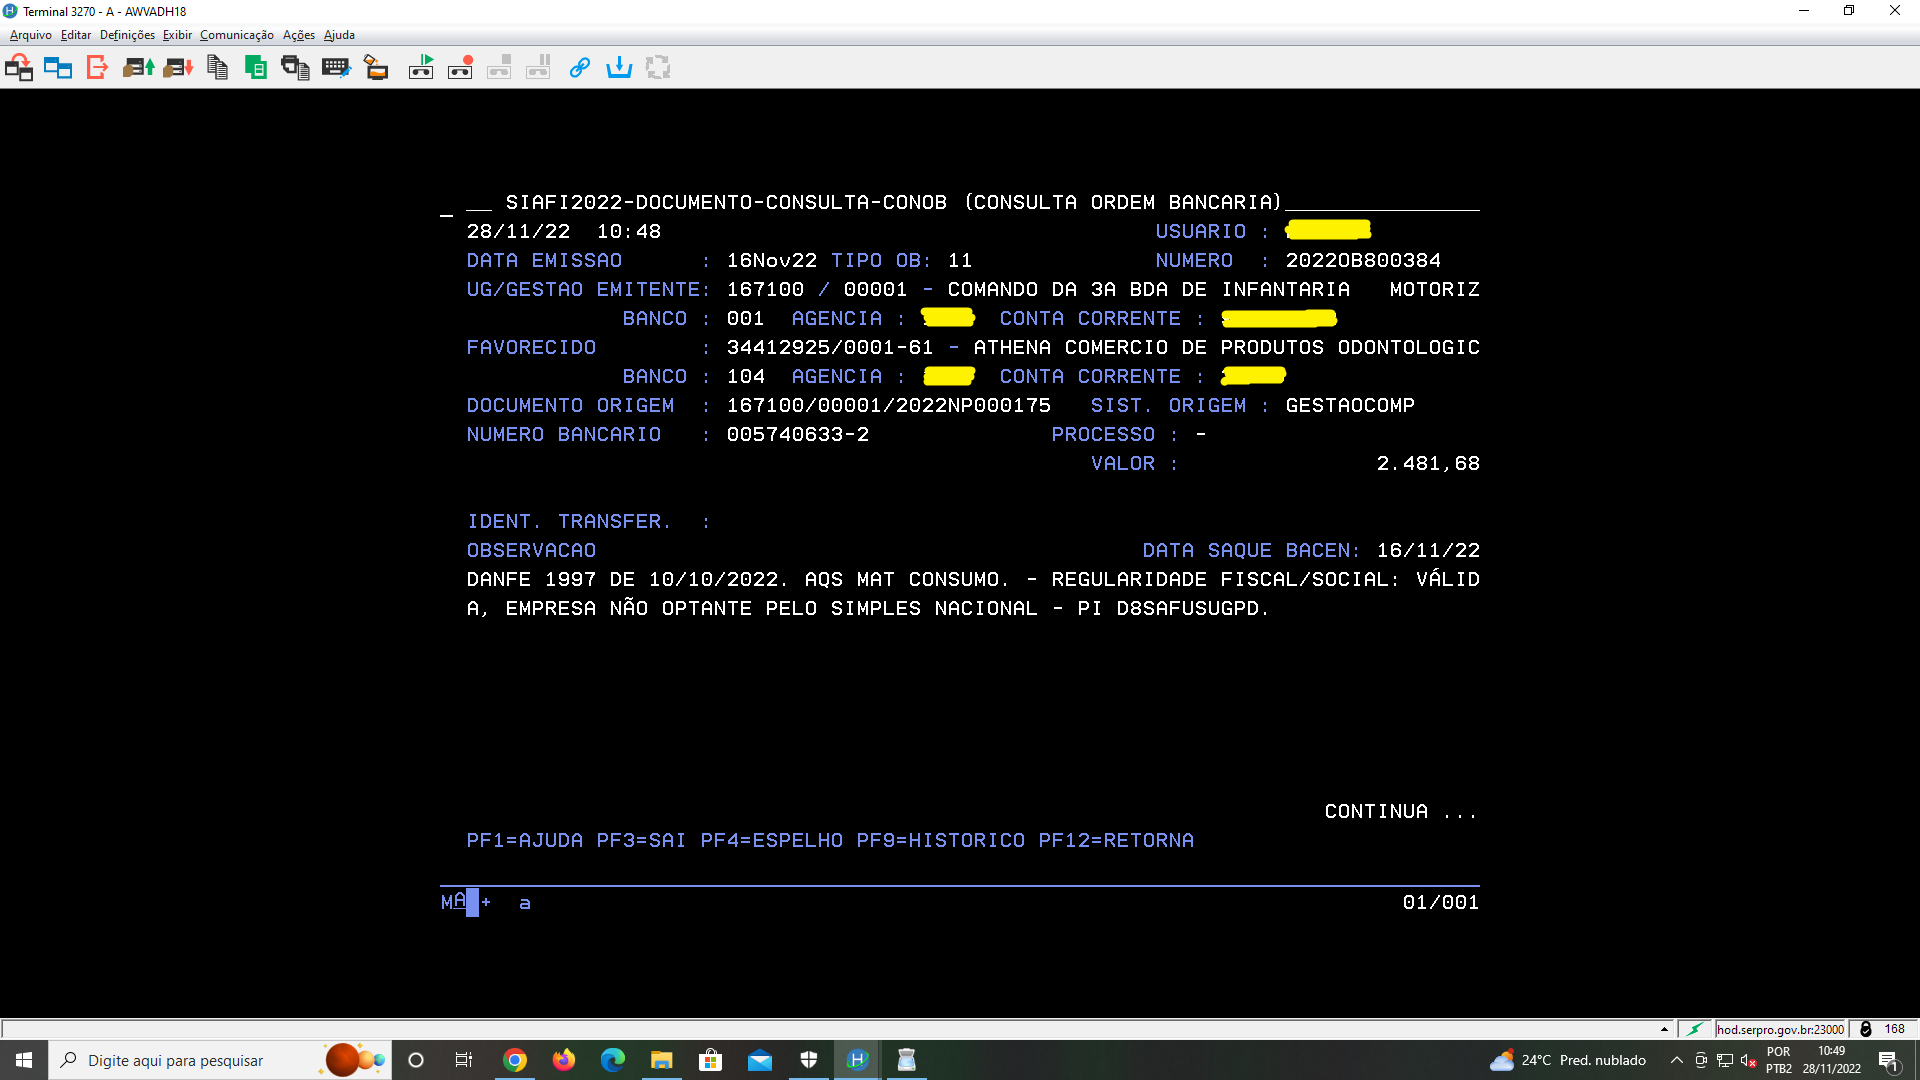Click the color remap paint bucket icon

[376, 68]
